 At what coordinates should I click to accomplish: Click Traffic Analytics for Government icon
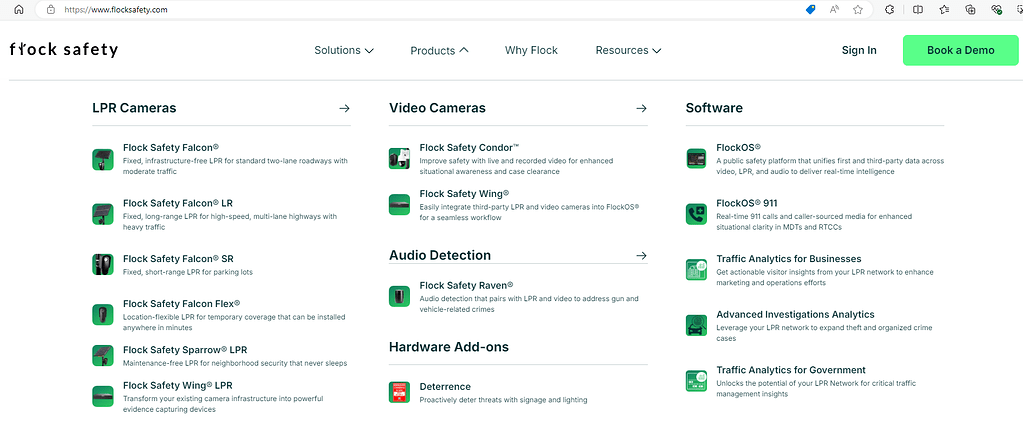click(x=697, y=381)
